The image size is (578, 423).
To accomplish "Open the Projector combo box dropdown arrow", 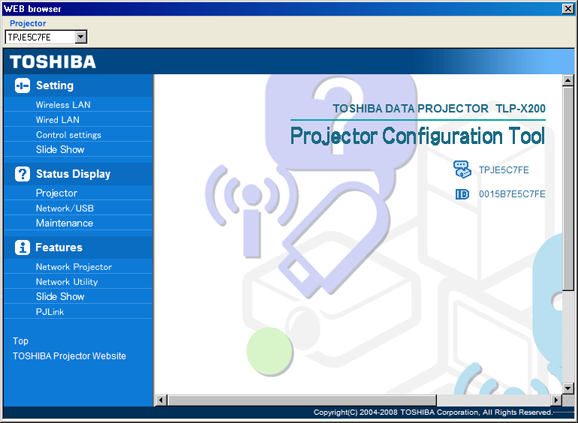I will (81, 37).
